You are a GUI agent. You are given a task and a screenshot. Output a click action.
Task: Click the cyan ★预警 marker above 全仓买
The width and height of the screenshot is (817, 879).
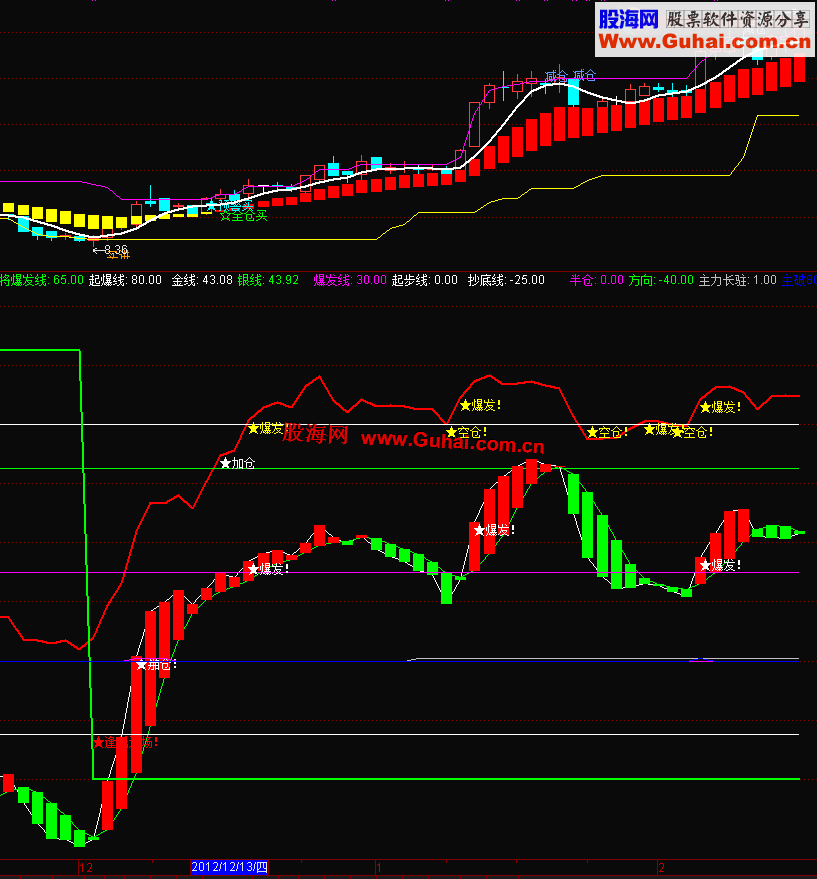[x=230, y=206]
